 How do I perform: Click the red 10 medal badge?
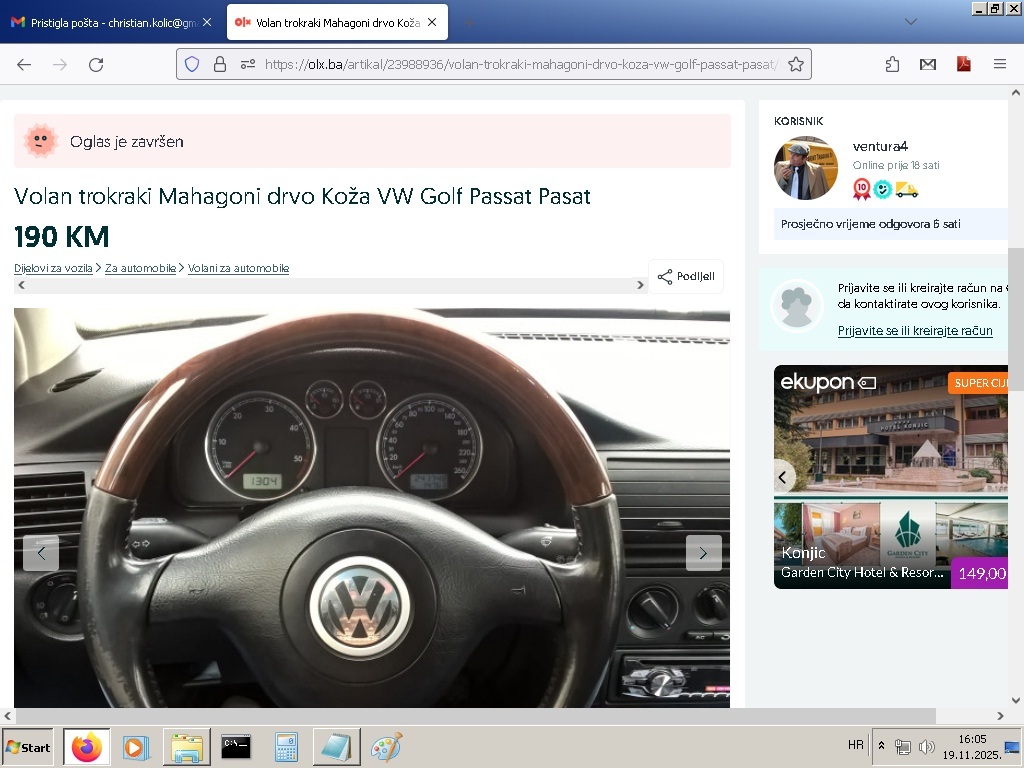coord(862,189)
